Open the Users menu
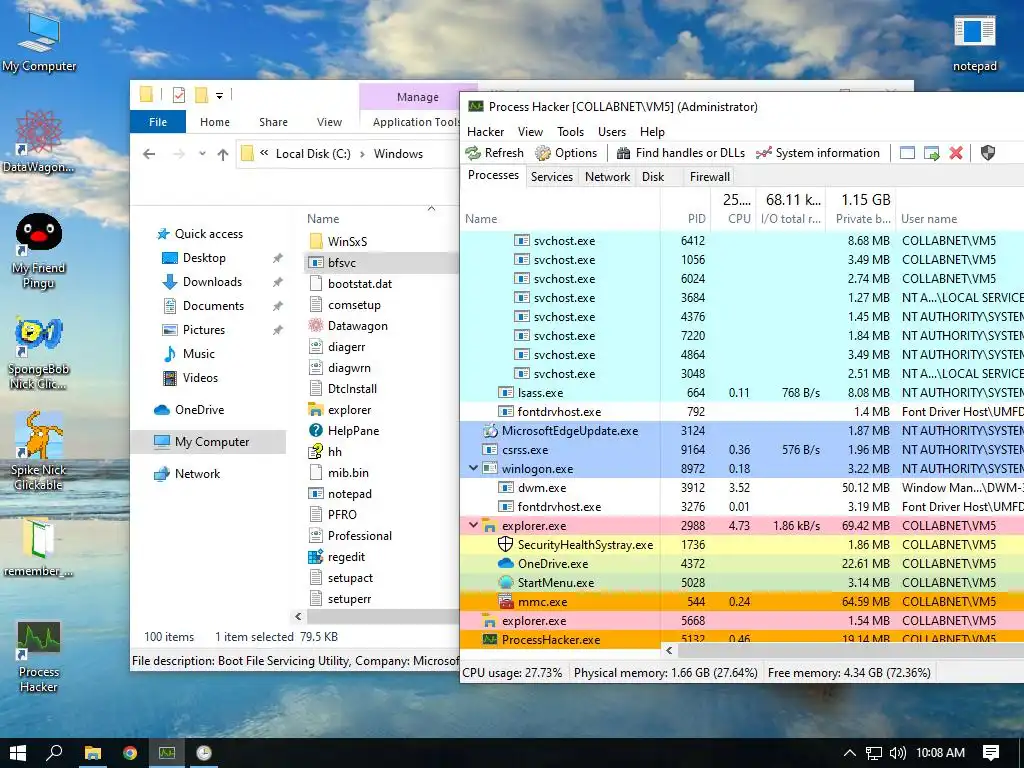 coord(612,132)
